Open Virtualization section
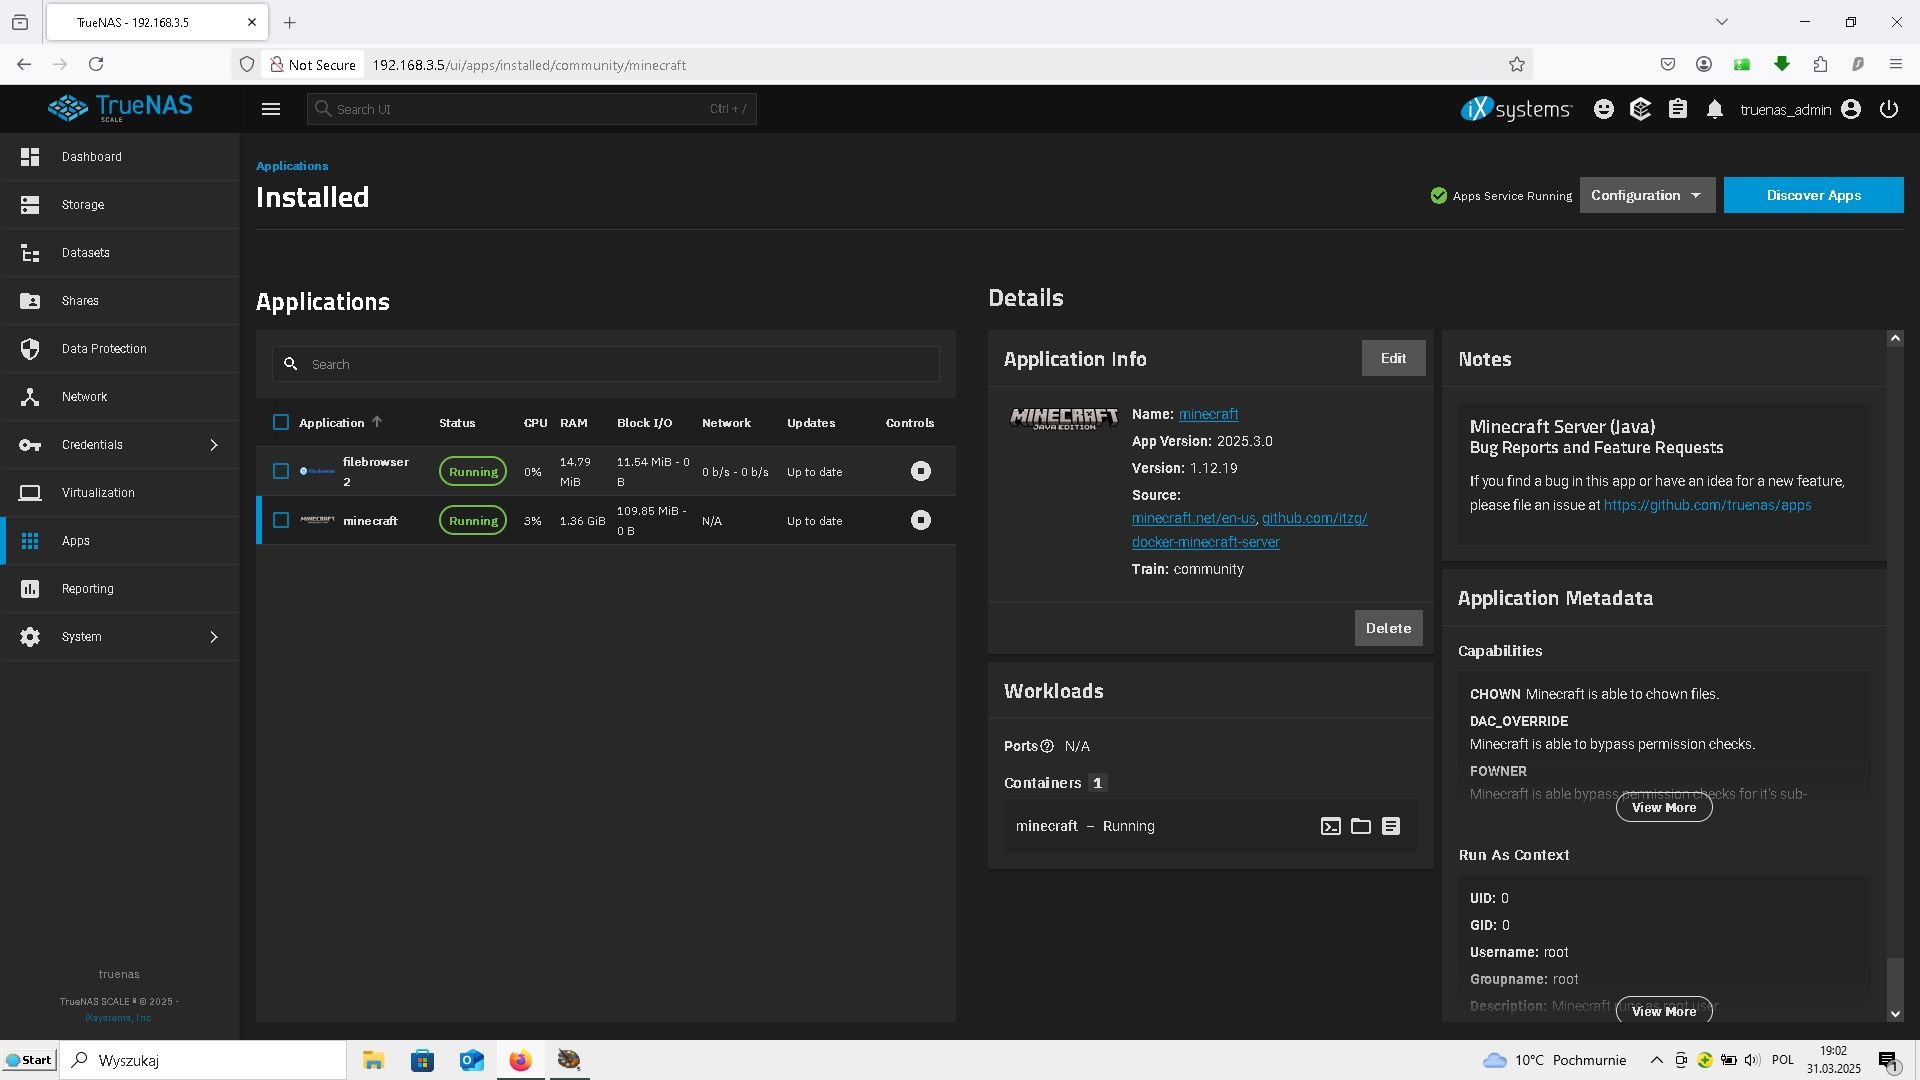 click(120, 493)
